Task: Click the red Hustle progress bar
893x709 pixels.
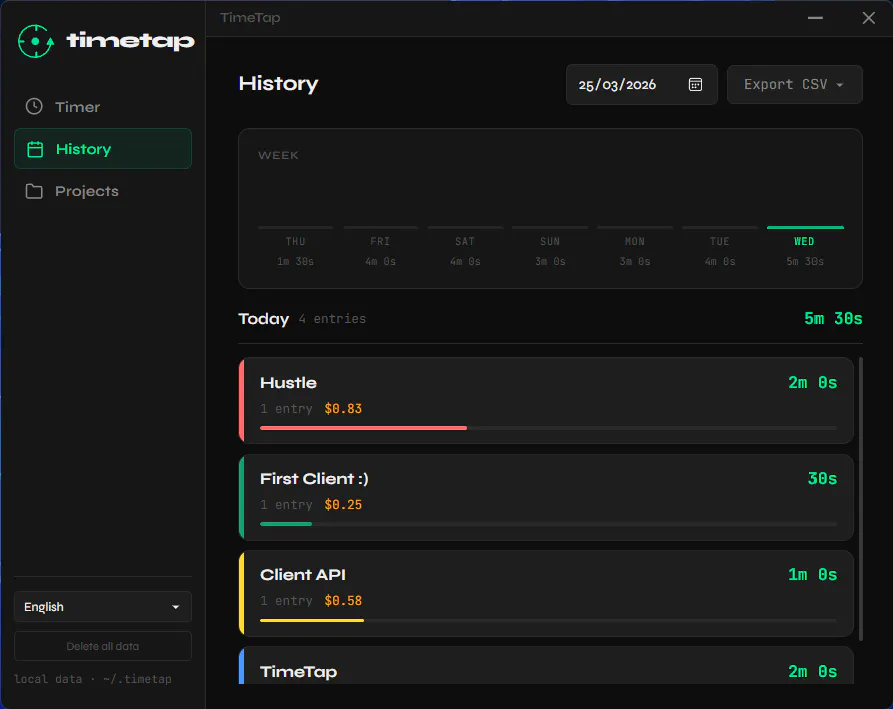Action: (363, 428)
